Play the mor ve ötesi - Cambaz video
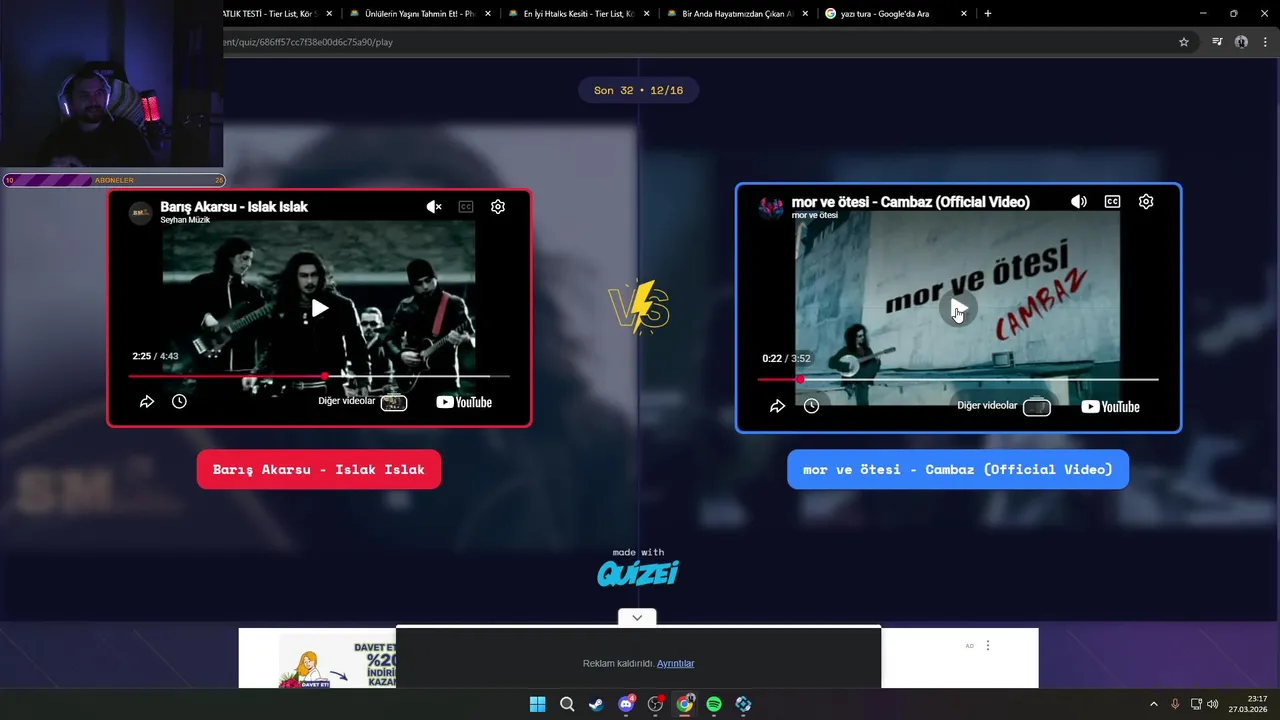 tap(958, 309)
